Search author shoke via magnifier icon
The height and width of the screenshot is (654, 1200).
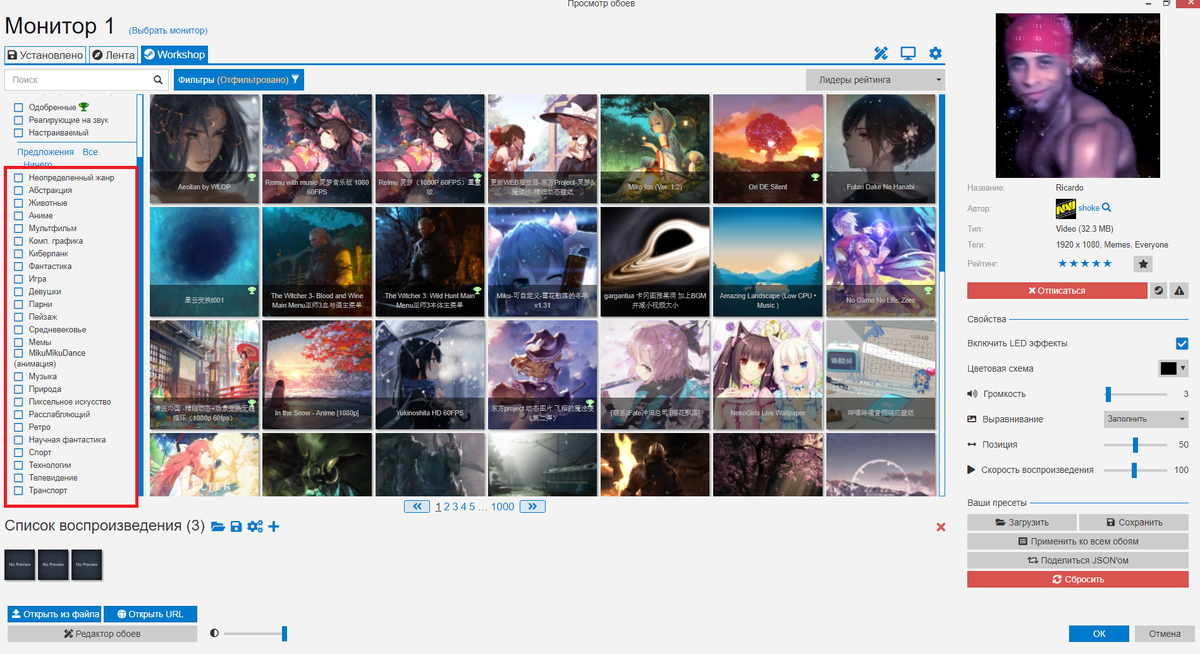1107,208
